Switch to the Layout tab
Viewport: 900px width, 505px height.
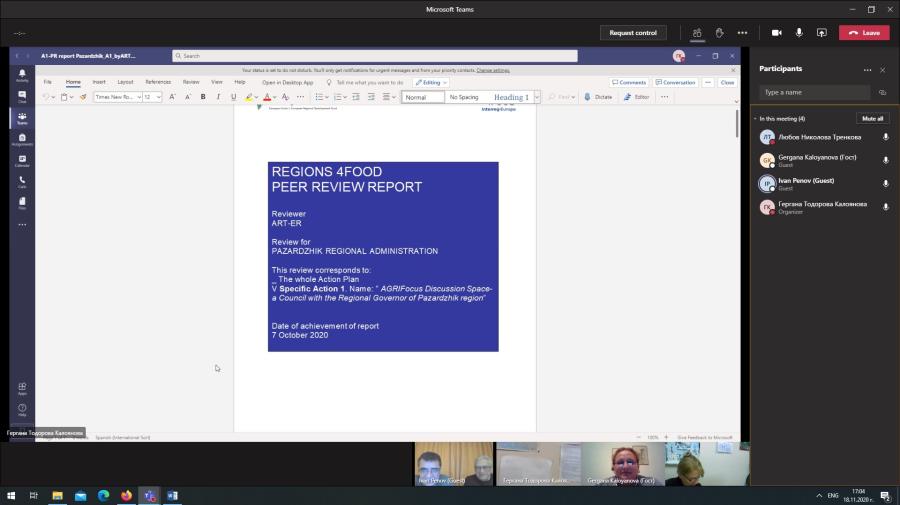[125, 82]
